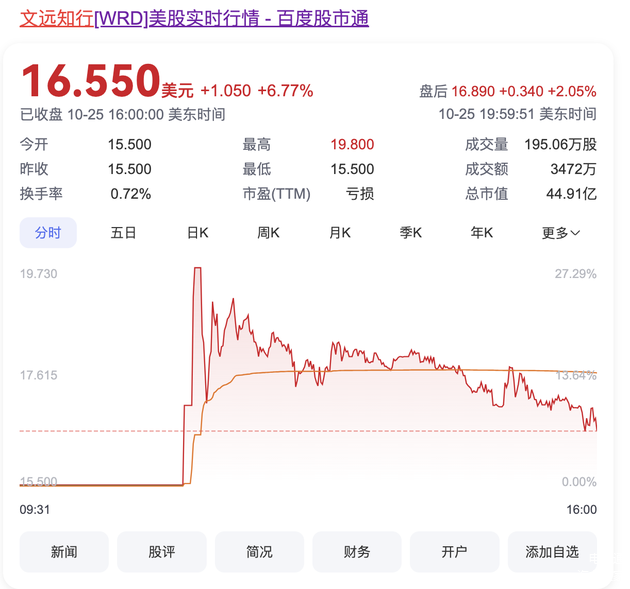Select the 月K tab

(340, 233)
